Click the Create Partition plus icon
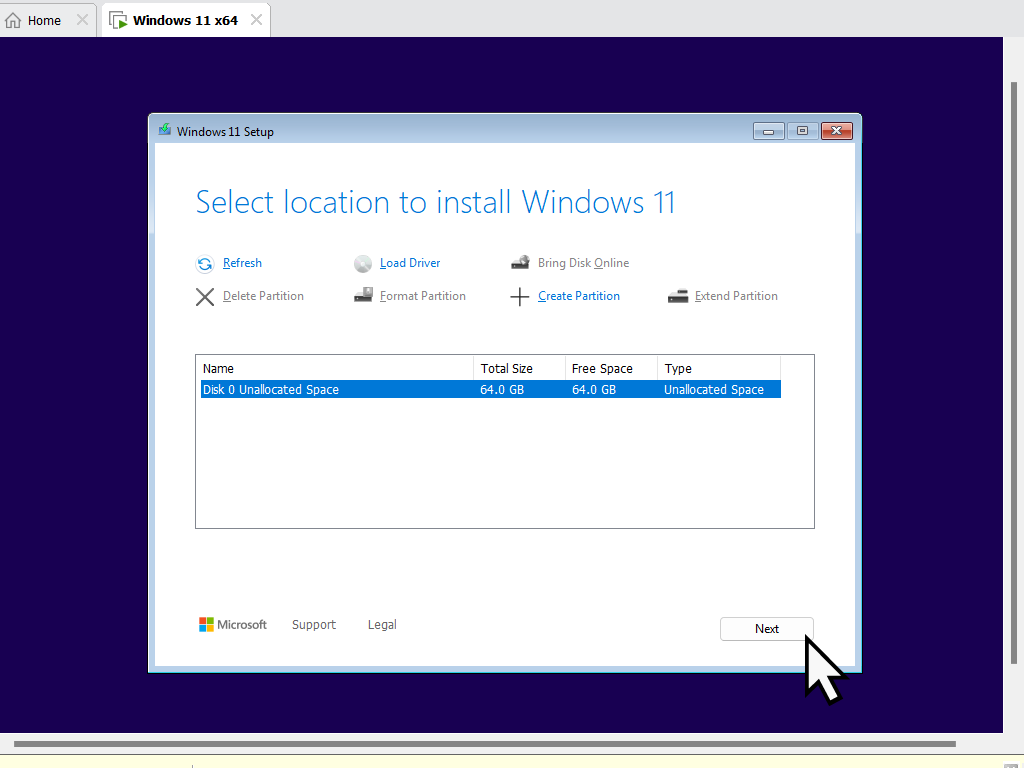The width and height of the screenshot is (1024, 768). pyautogui.click(x=520, y=296)
